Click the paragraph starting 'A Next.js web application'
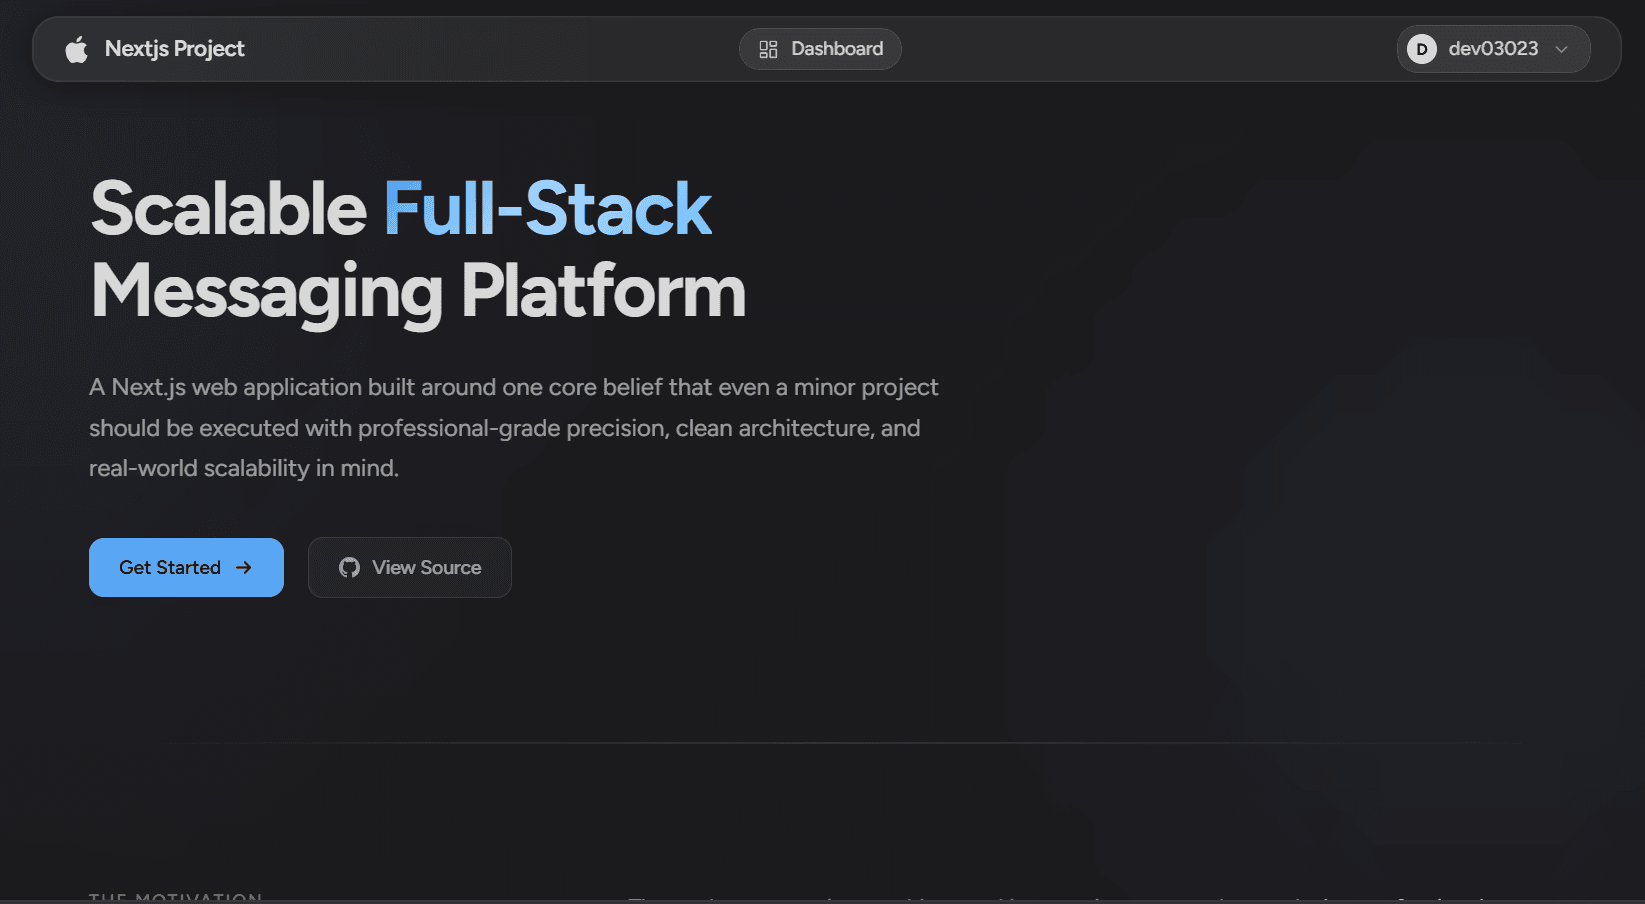 [x=514, y=428]
